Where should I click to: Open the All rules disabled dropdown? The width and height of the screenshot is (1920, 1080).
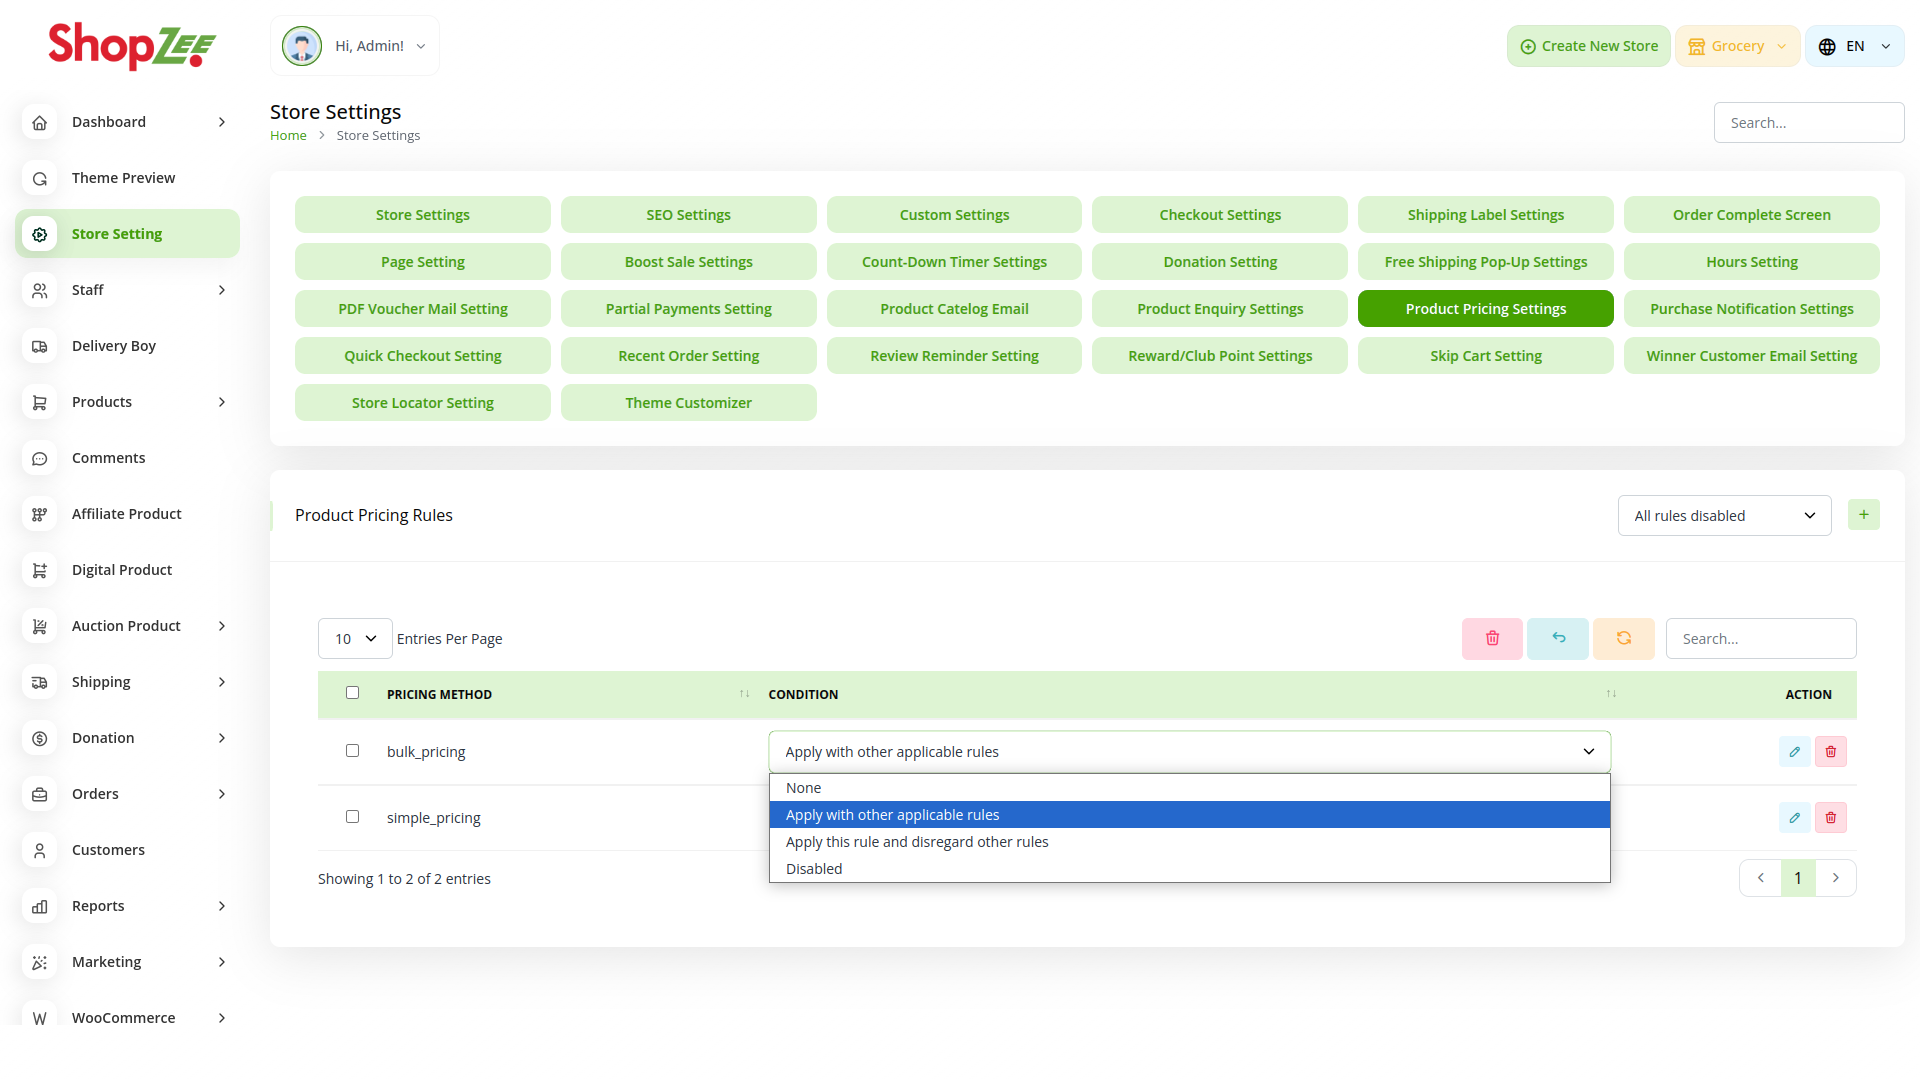click(x=1724, y=515)
